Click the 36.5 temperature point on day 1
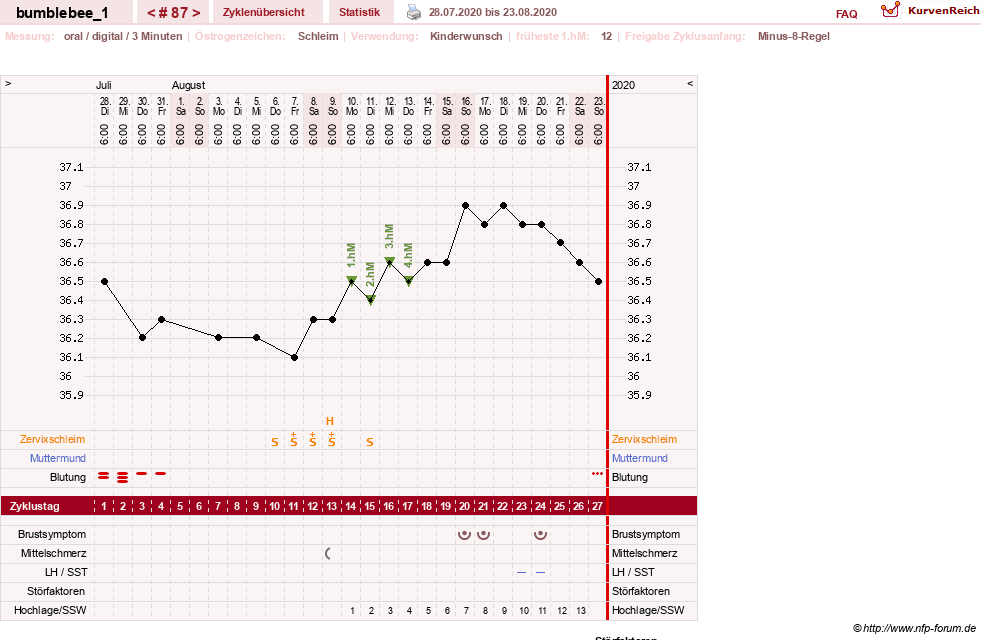Screen dimensions: 981x640 (104, 282)
